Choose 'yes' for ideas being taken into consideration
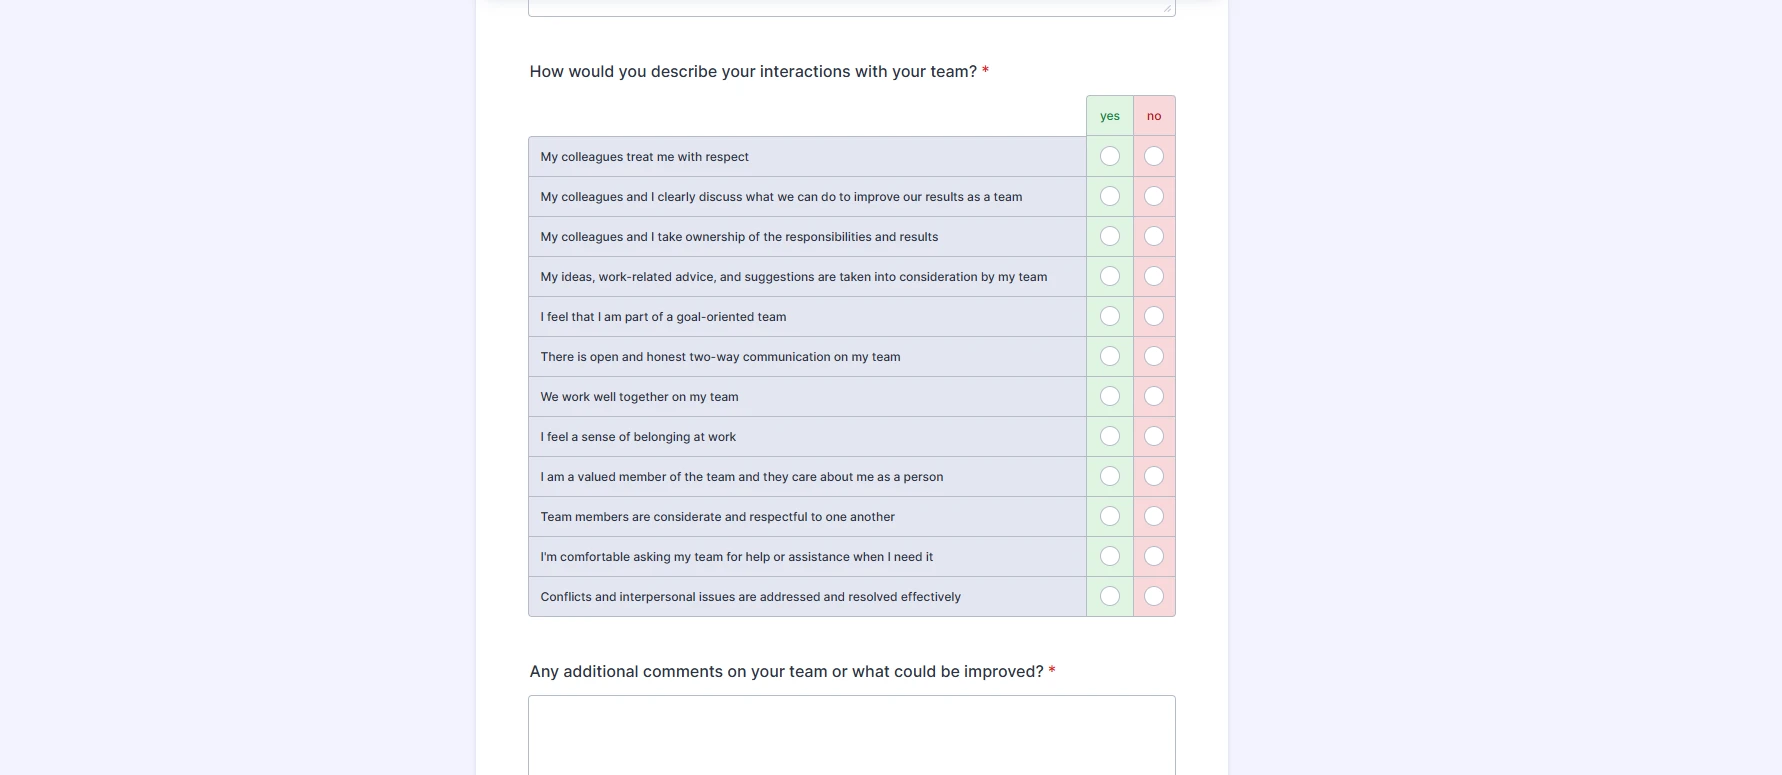Screen dimensions: 1782x775 click(x=1109, y=276)
